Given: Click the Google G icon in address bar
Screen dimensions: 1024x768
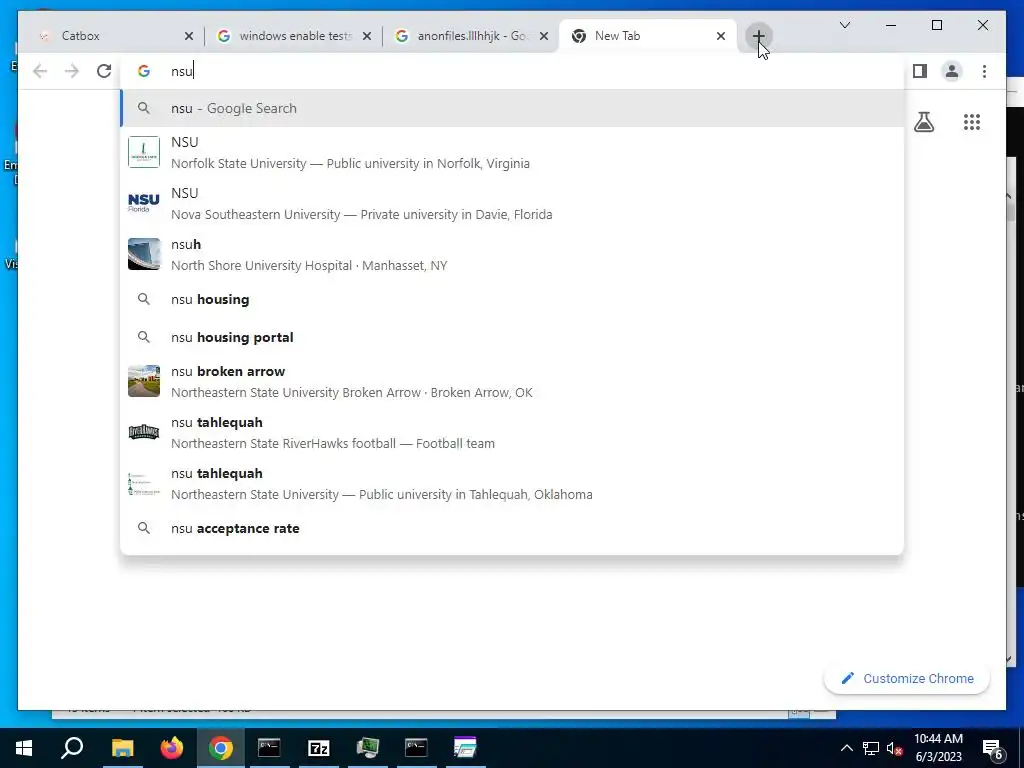Looking at the screenshot, I should (x=144, y=71).
